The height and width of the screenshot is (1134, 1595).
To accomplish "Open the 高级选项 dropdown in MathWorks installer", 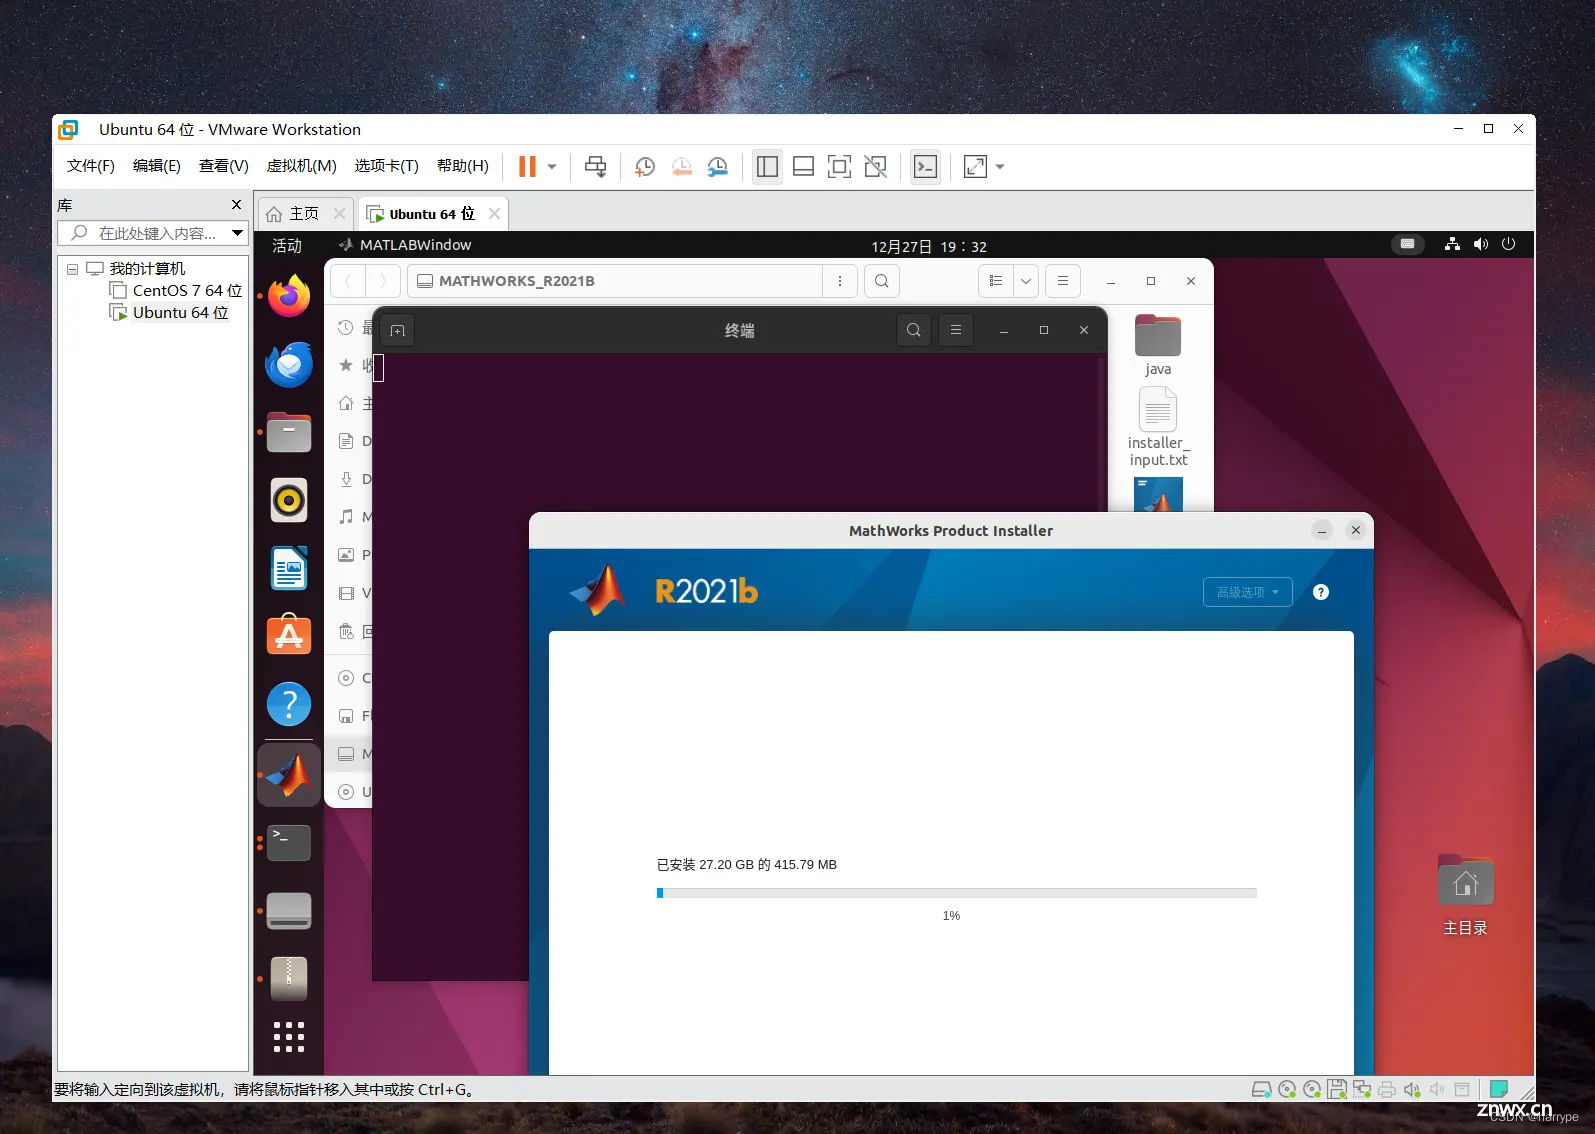I will click(x=1248, y=592).
